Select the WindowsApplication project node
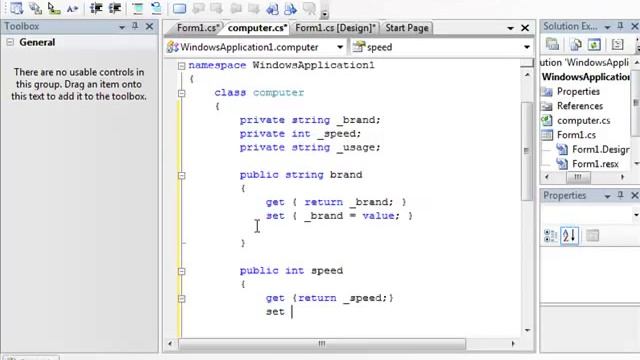The height and width of the screenshot is (360, 640). click(585, 77)
